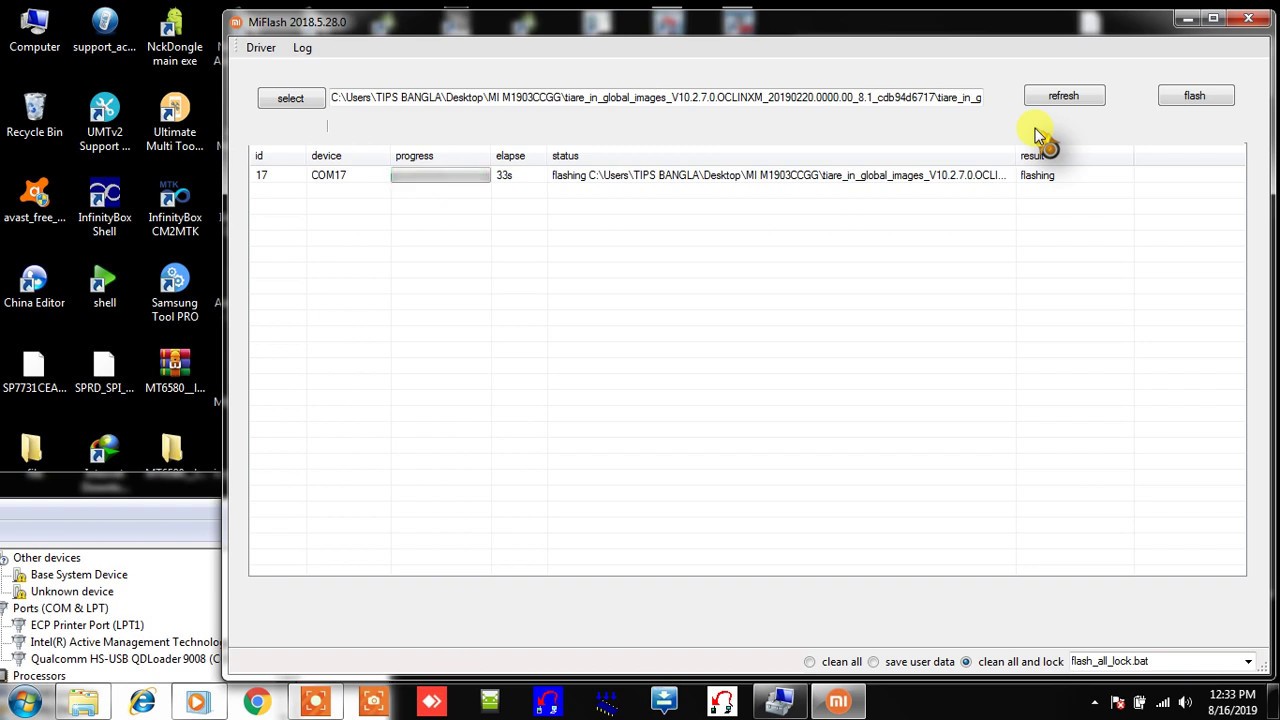This screenshot has width=1280, height=720.
Task: Click the firmware path input field
Action: click(x=656, y=97)
